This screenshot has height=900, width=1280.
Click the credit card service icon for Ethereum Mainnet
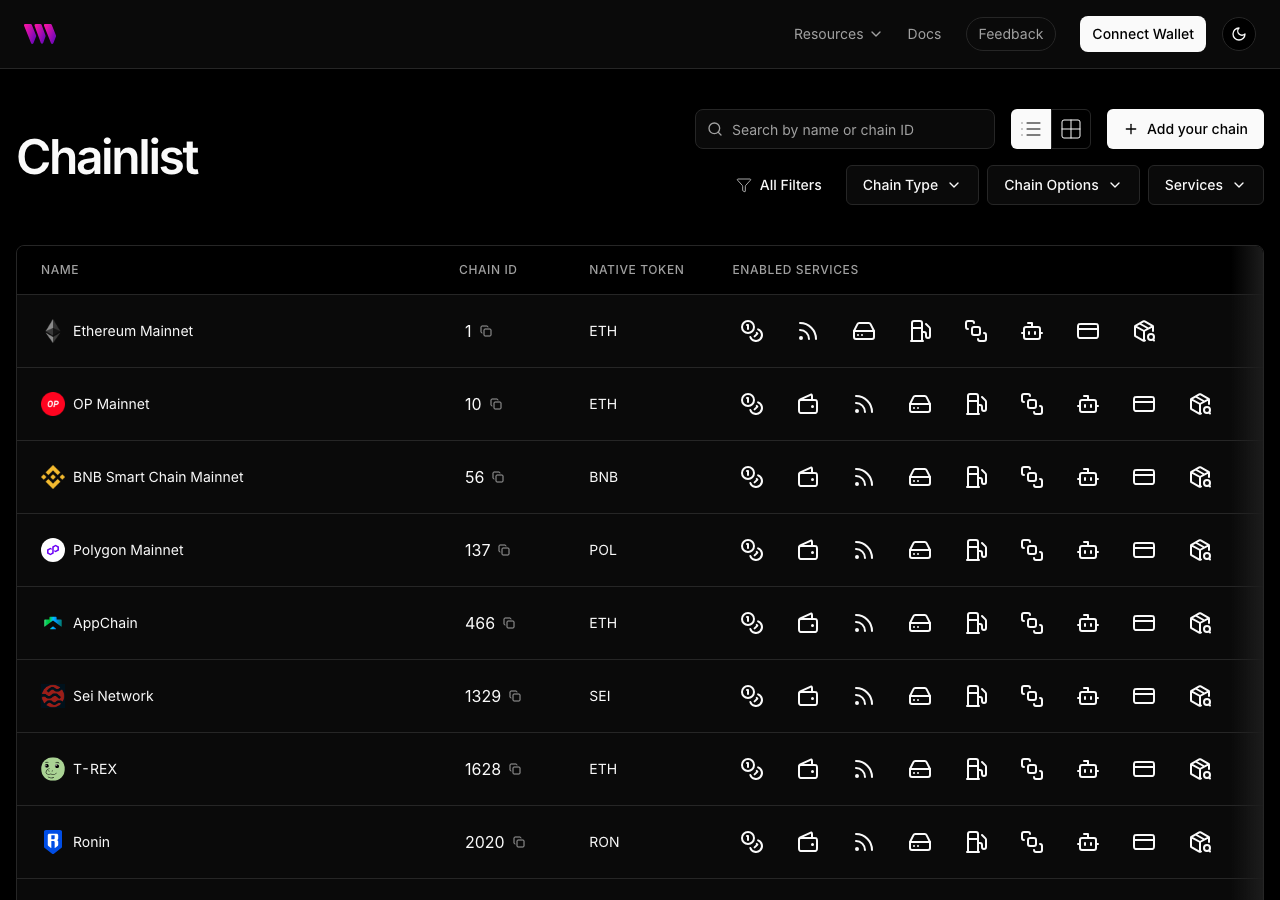click(x=1088, y=331)
